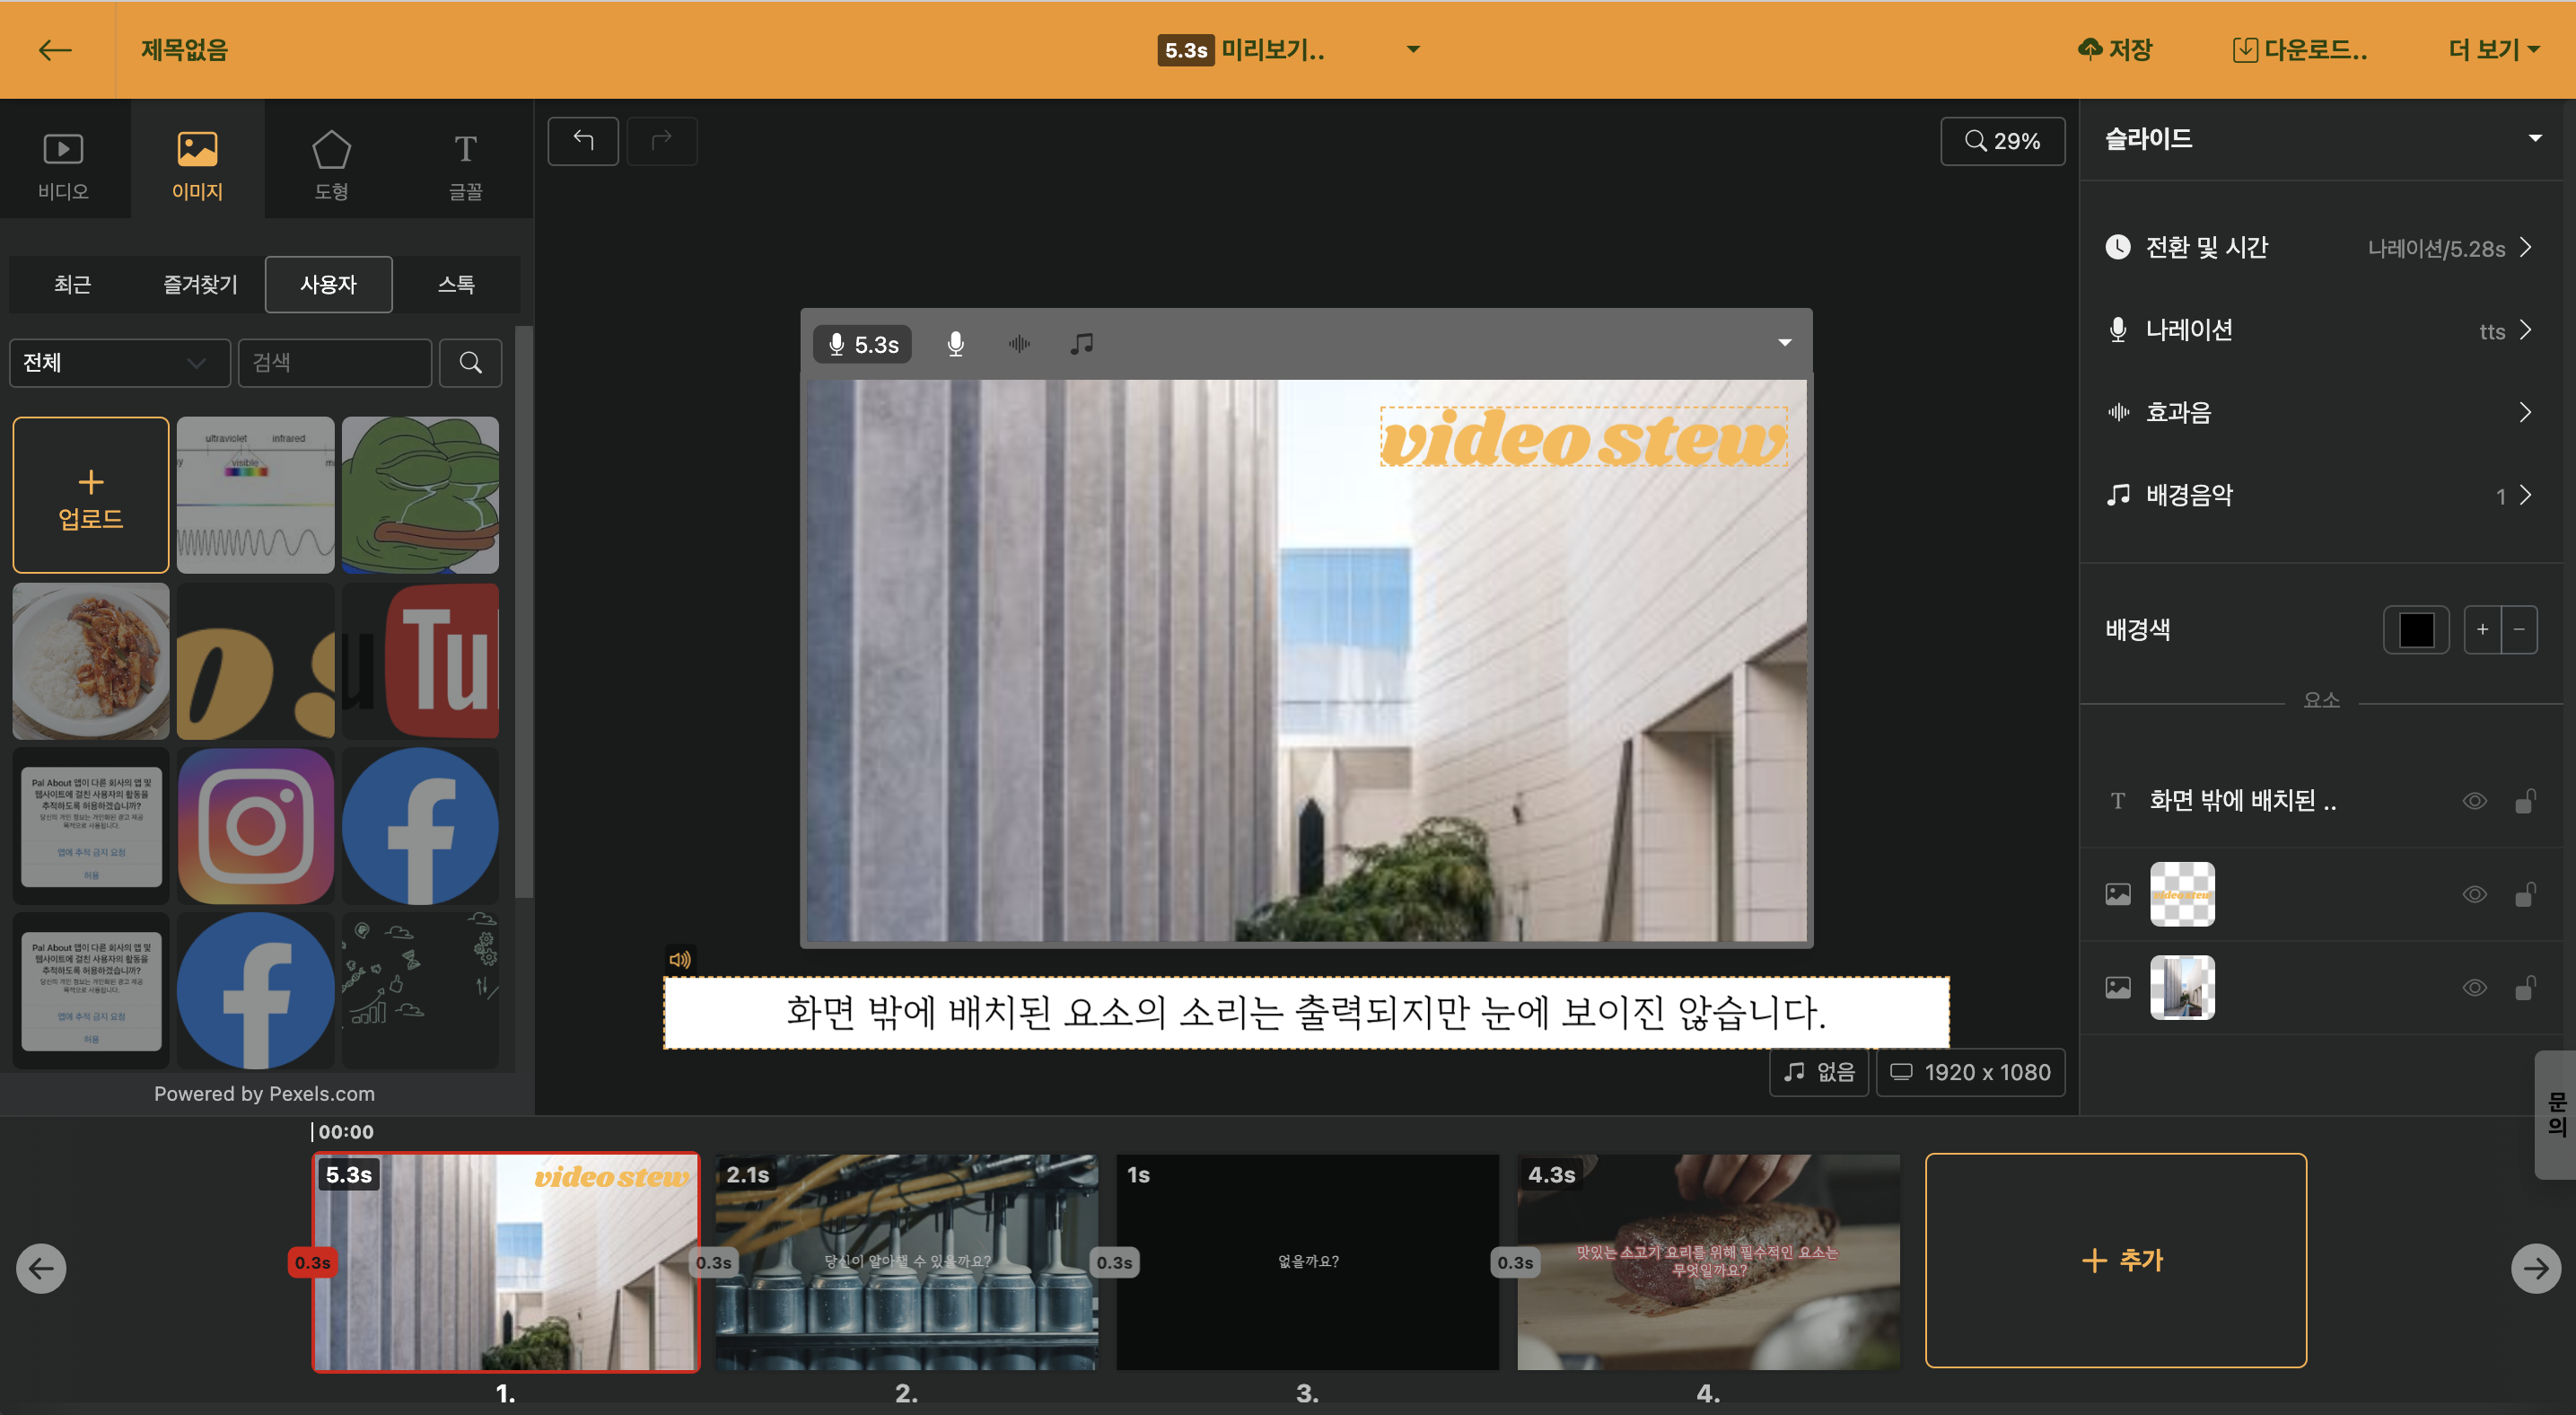Open the 글꼴 text tool
Image resolution: width=2576 pixels, height=1415 pixels.
click(x=465, y=165)
